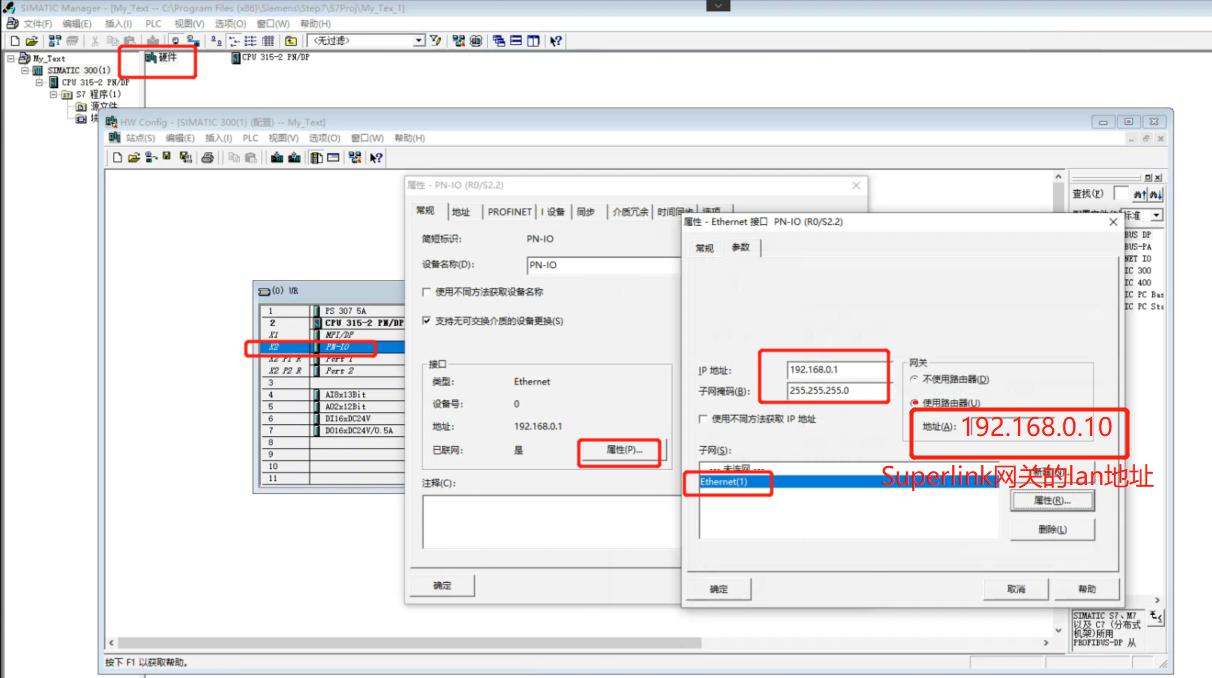Click the pin icon in catalog bottom panel

1157,617
